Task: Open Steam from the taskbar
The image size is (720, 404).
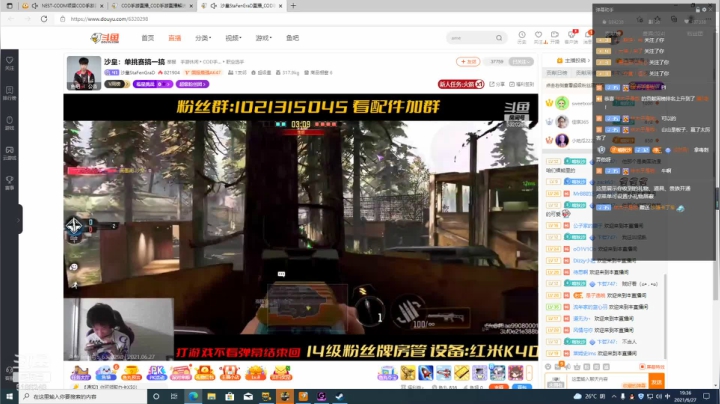Action: point(340,396)
